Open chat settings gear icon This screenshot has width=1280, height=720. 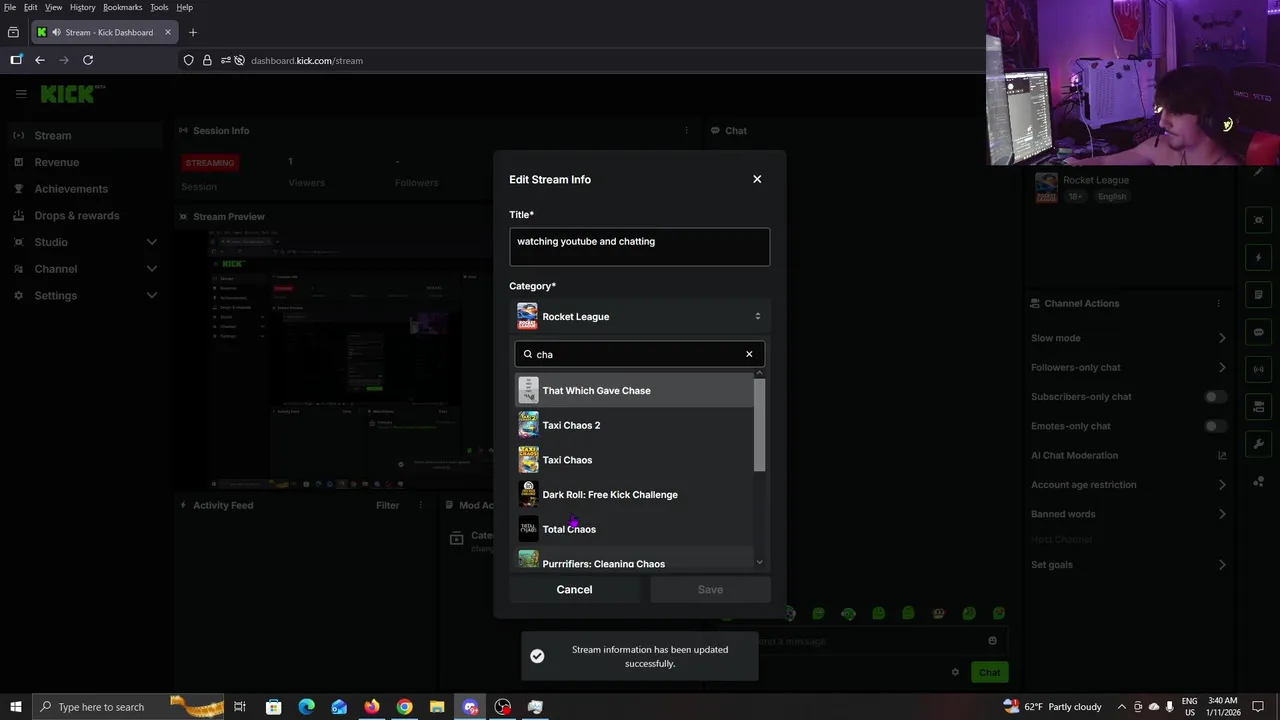pyautogui.click(x=955, y=672)
